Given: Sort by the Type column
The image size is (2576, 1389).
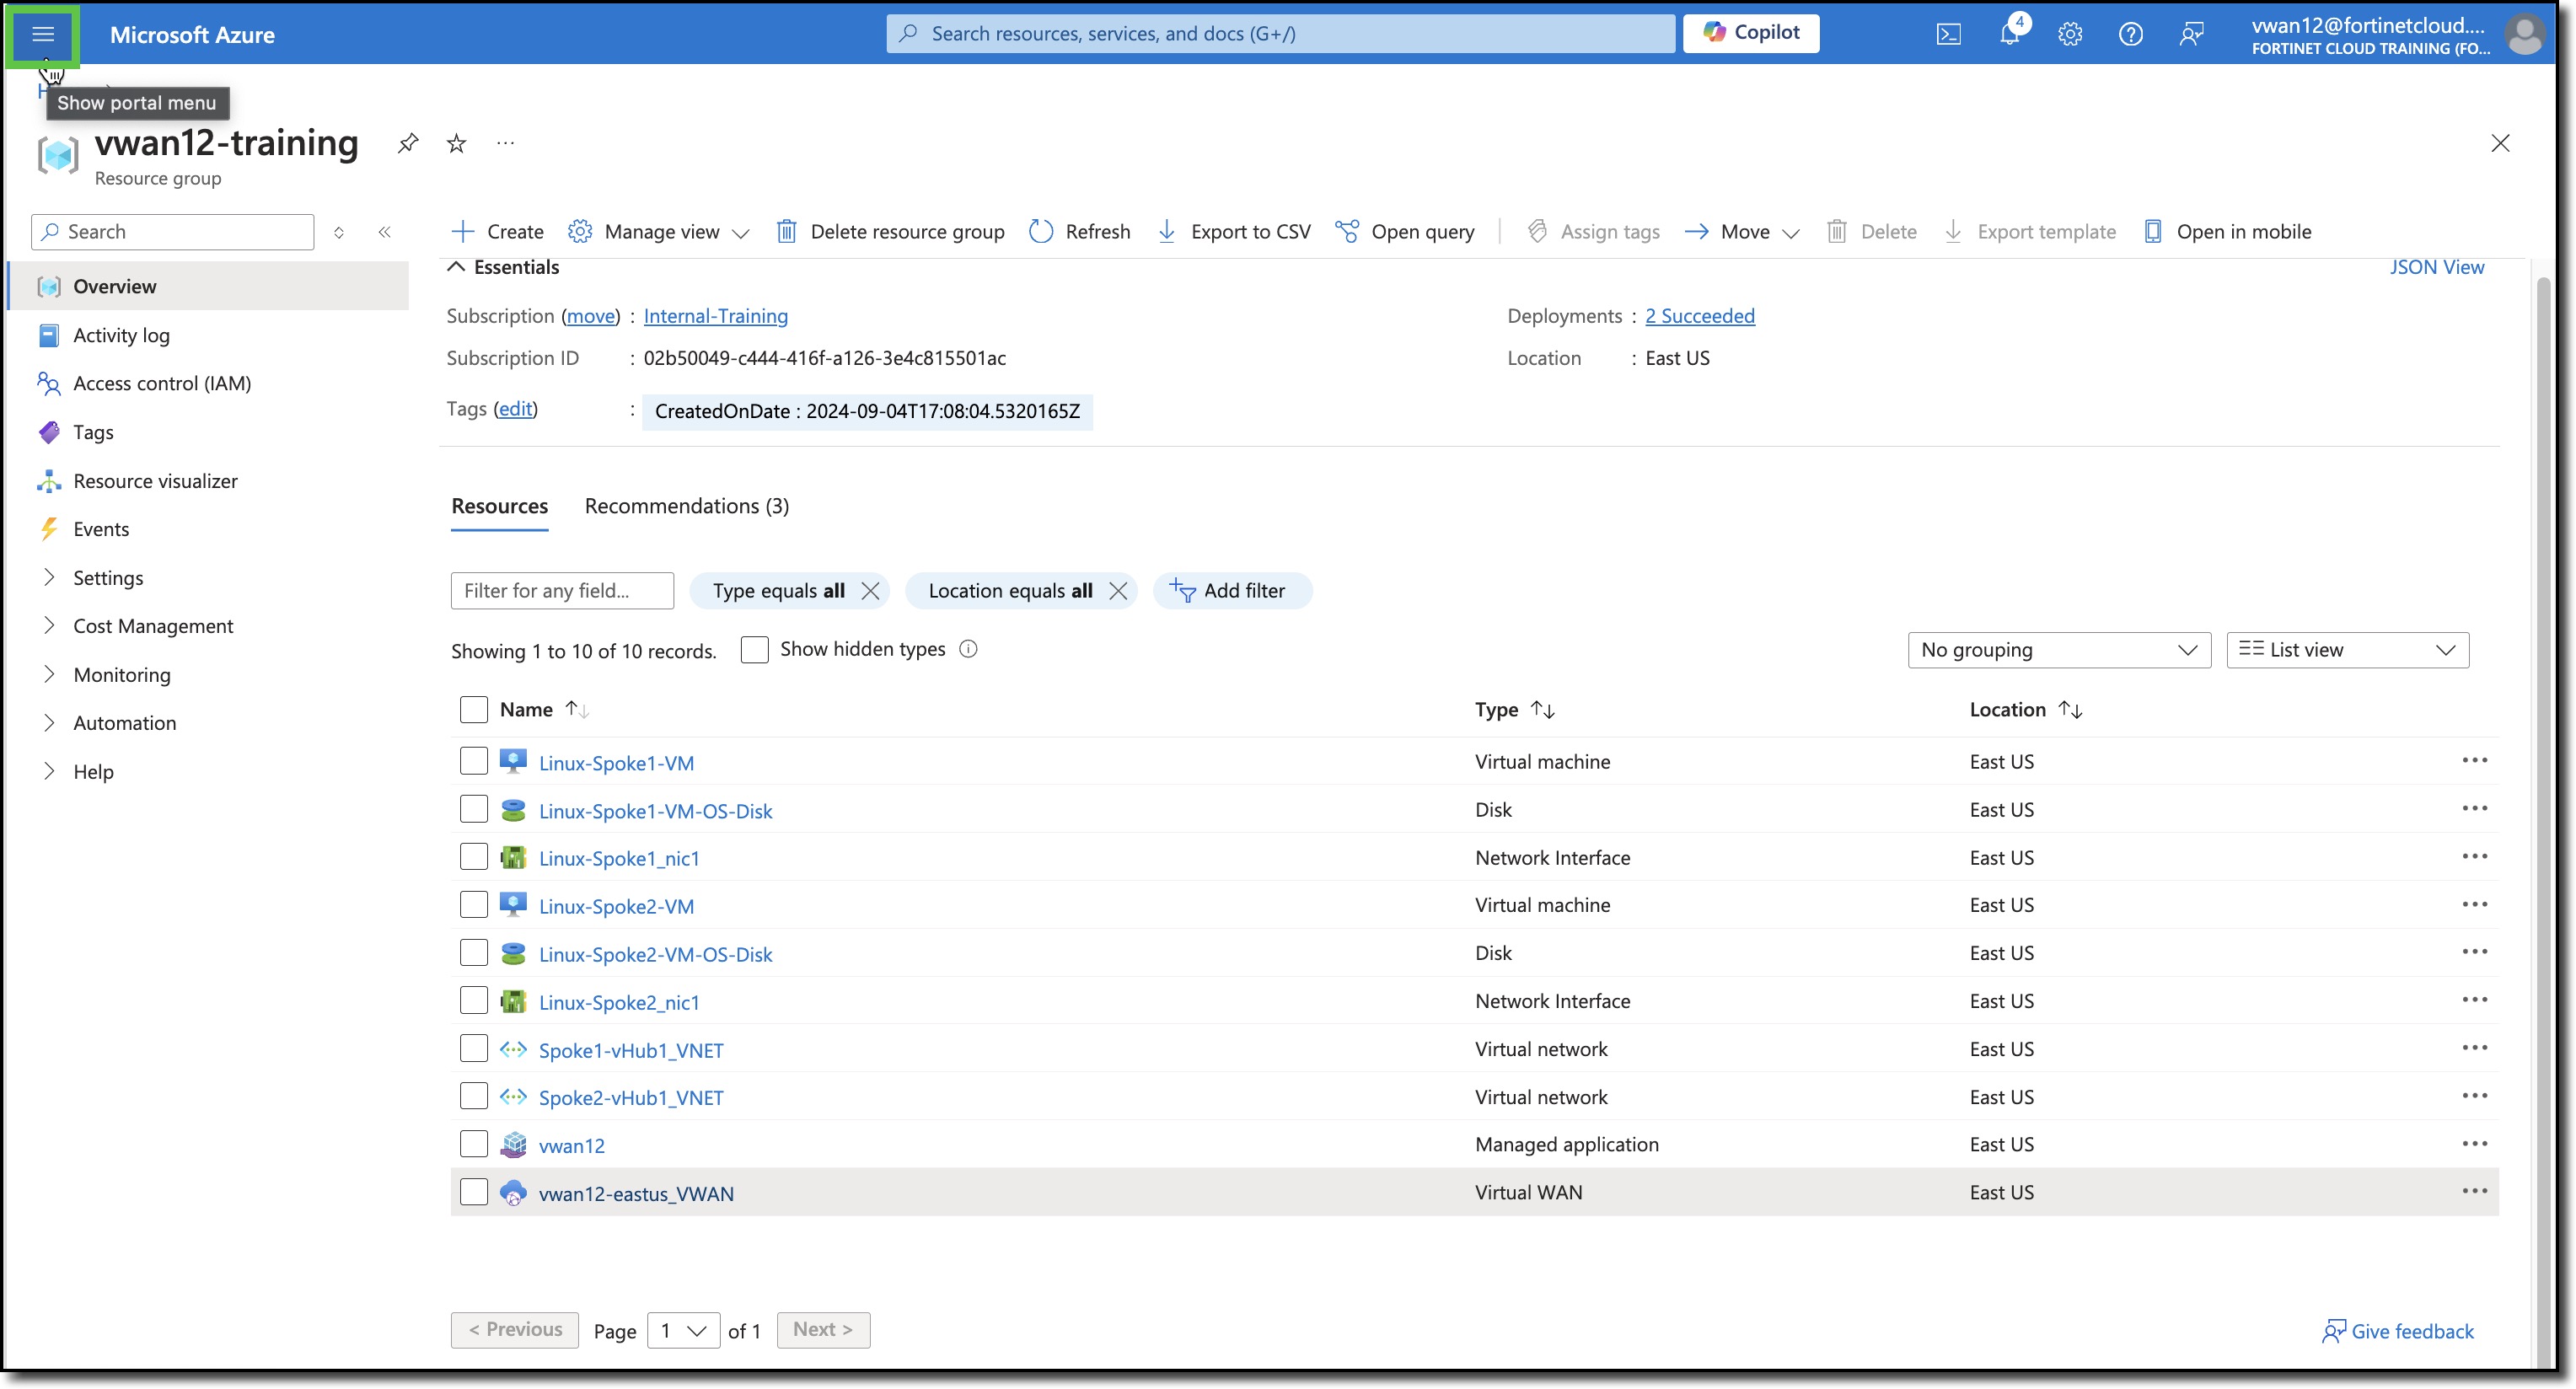Looking at the screenshot, I should (1514, 710).
